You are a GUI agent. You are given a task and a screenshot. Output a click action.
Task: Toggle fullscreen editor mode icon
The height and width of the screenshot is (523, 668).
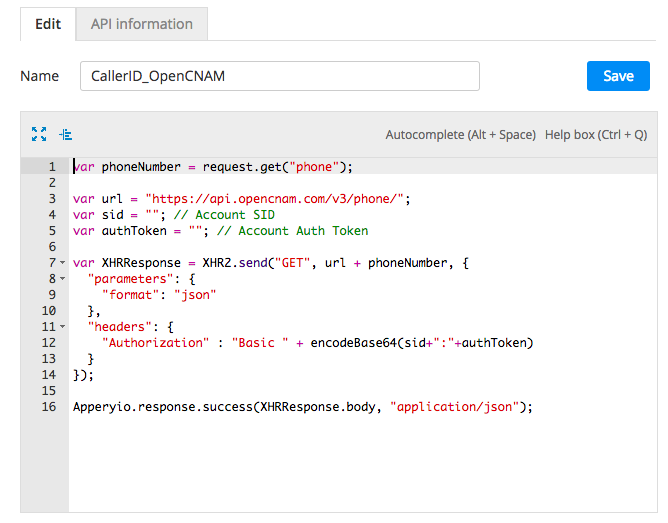39,134
